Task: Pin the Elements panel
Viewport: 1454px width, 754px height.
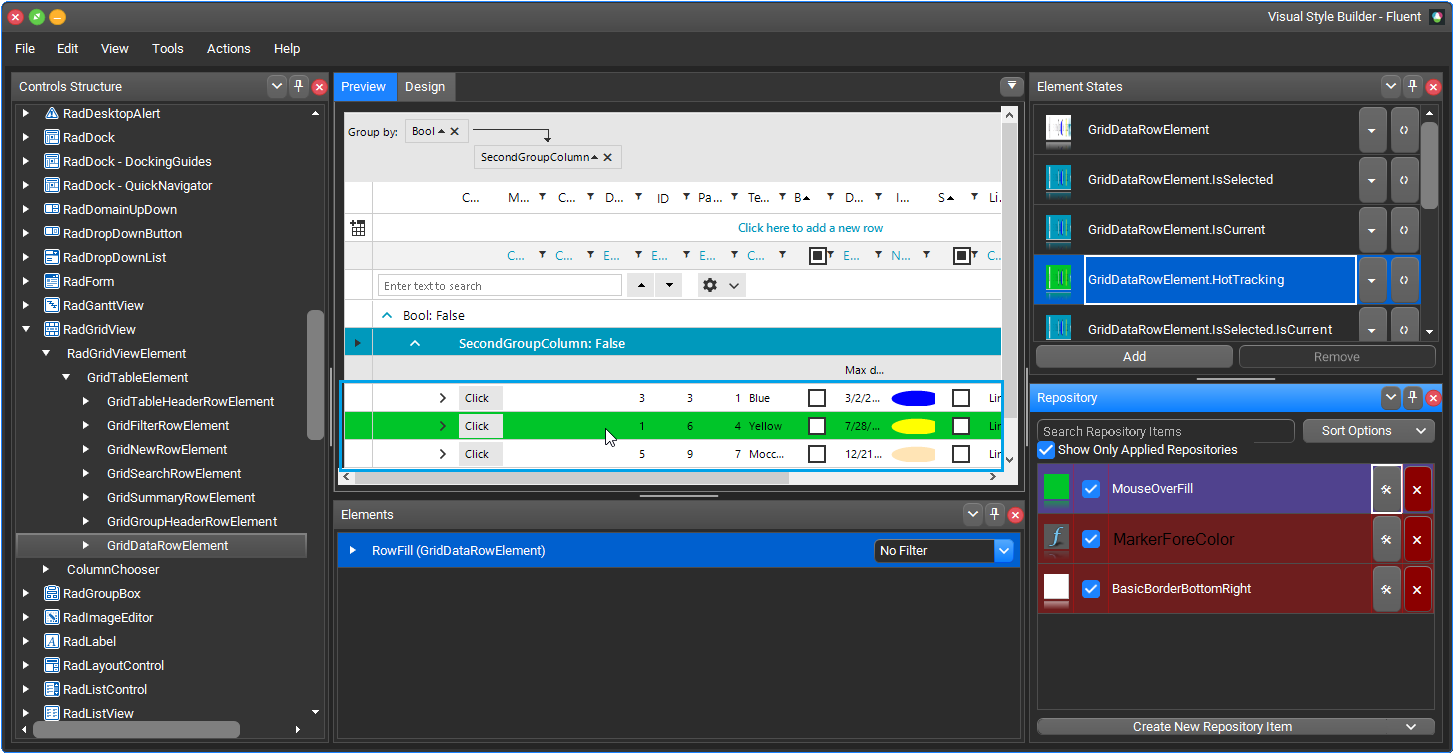Action: click(x=994, y=515)
